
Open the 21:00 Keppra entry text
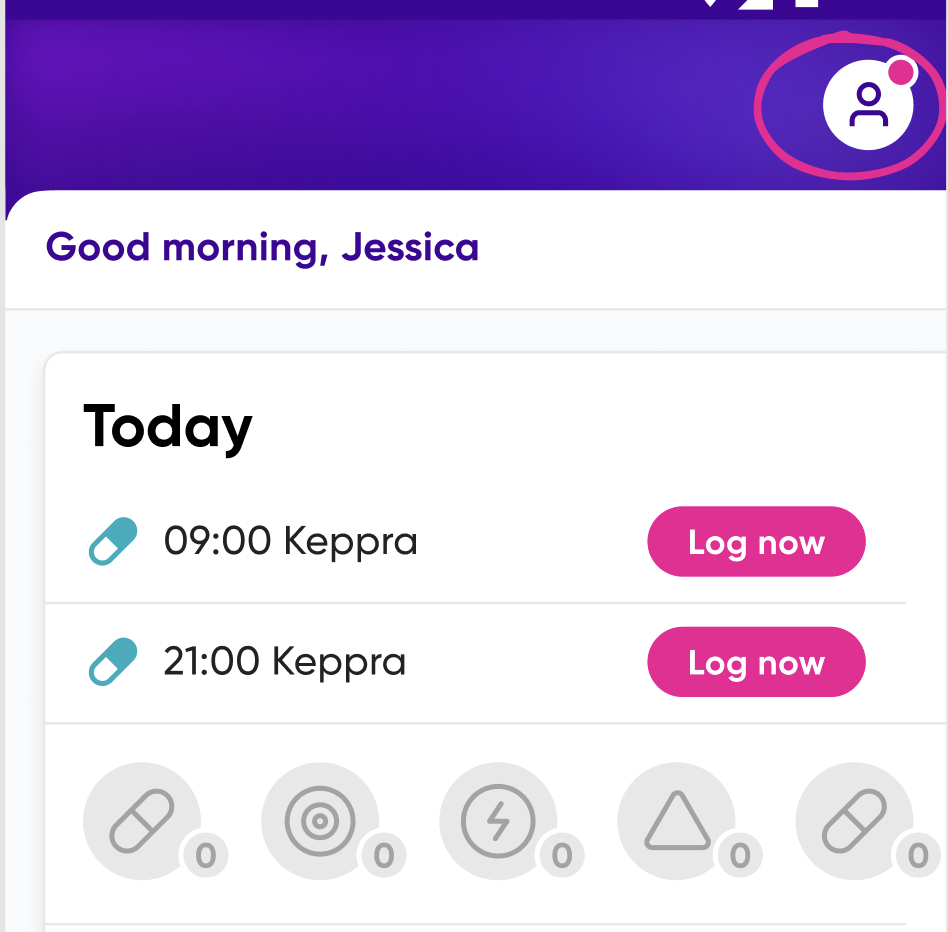(x=285, y=661)
